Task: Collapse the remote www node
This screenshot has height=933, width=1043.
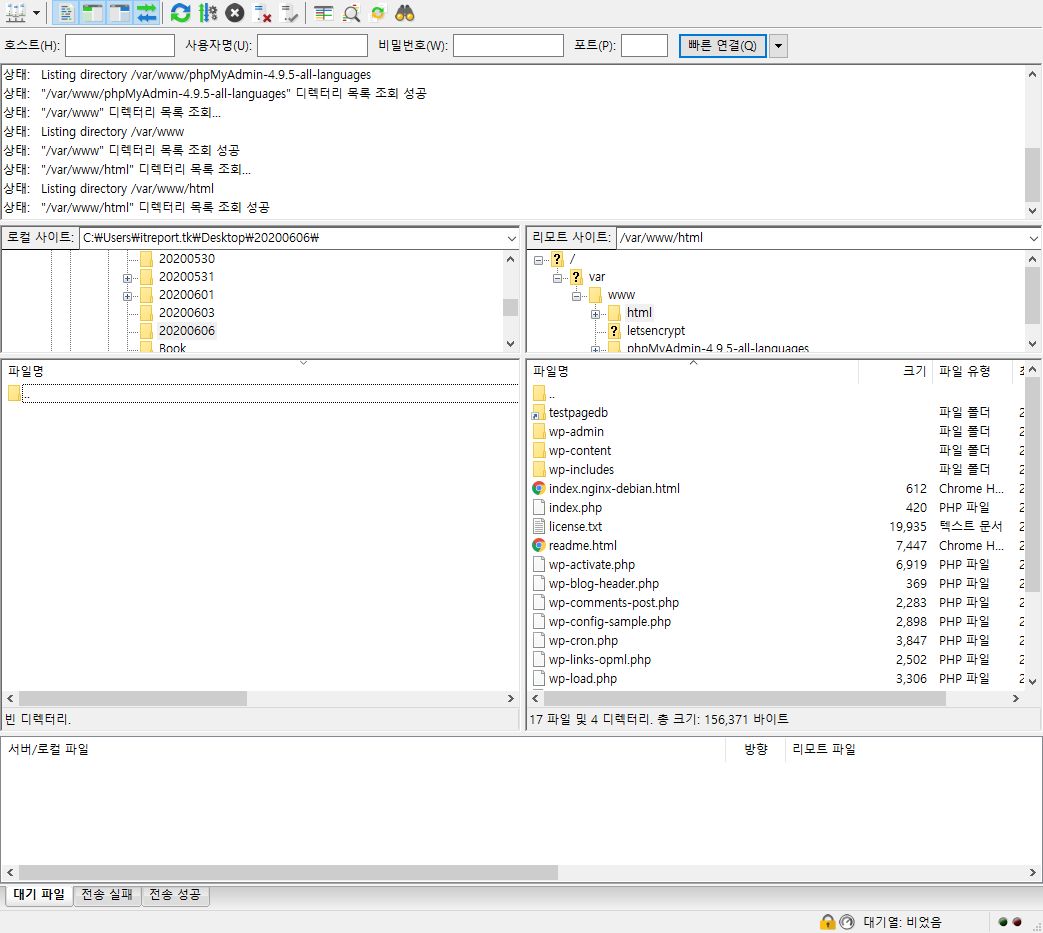Action: pos(576,296)
